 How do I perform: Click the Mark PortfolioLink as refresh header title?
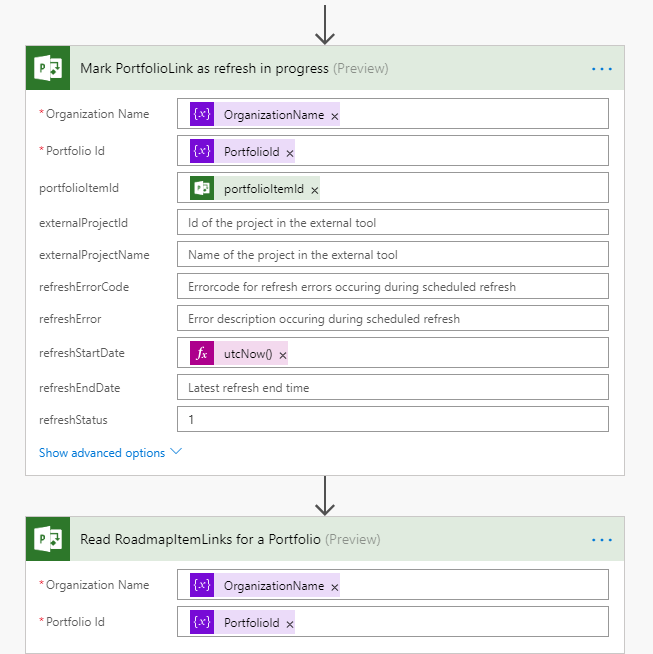tap(204, 69)
